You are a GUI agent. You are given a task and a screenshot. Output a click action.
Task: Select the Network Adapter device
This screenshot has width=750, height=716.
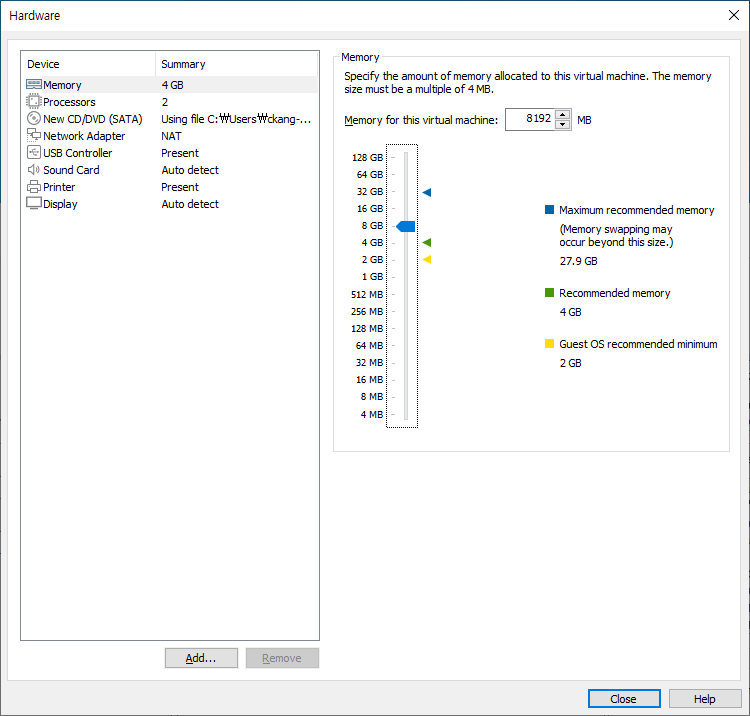tap(171, 136)
